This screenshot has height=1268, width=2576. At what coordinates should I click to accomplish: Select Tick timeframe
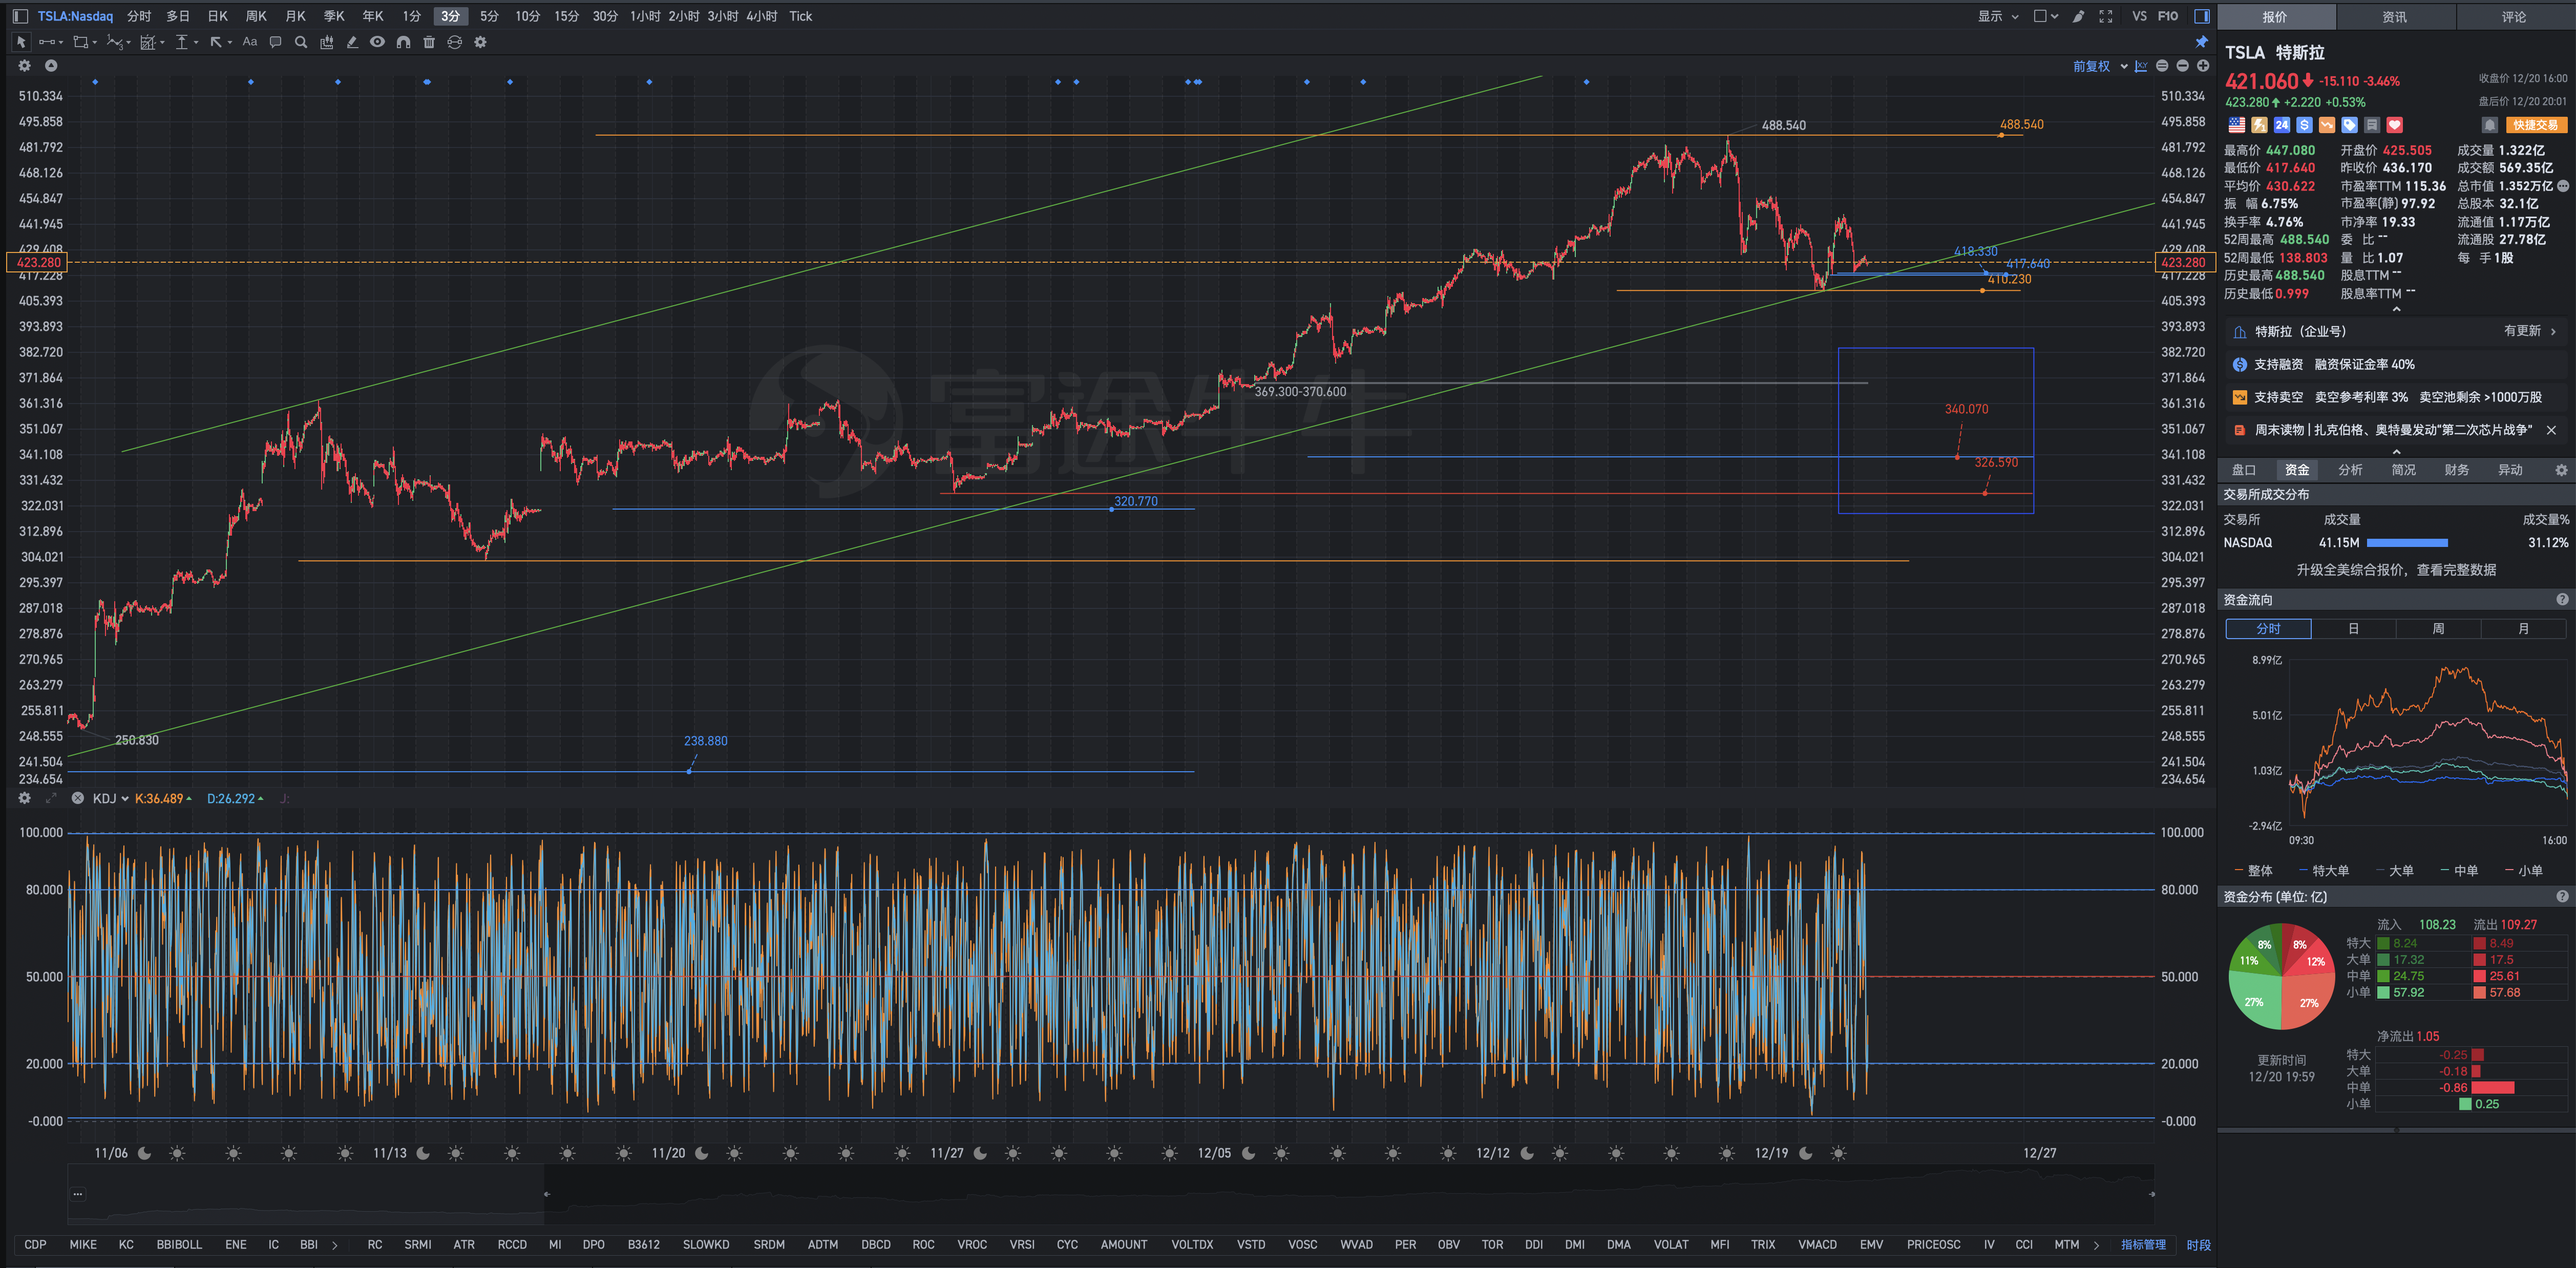pyautogui.click(x=800, y=16)
